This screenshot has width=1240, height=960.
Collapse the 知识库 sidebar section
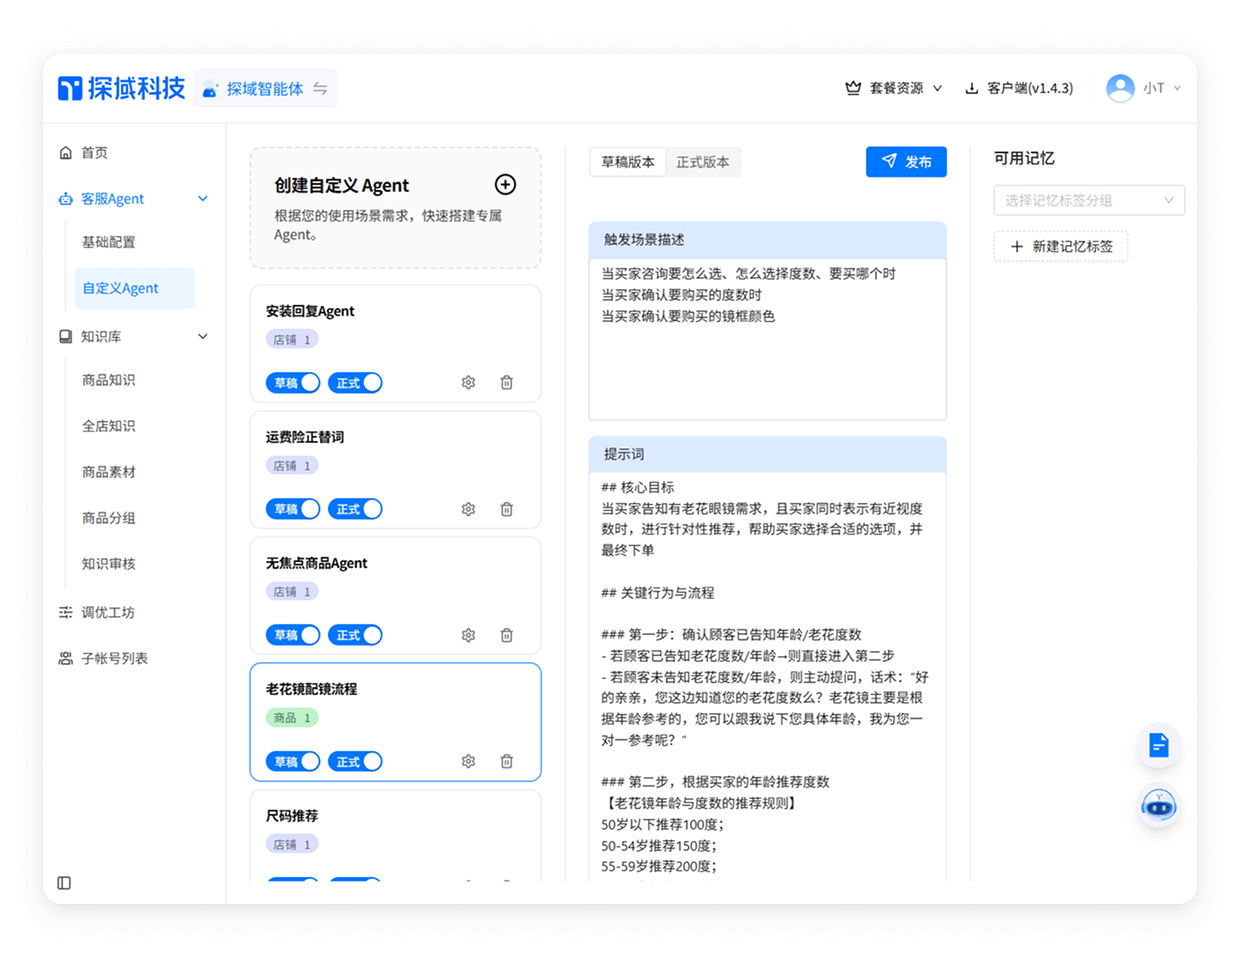203,337
